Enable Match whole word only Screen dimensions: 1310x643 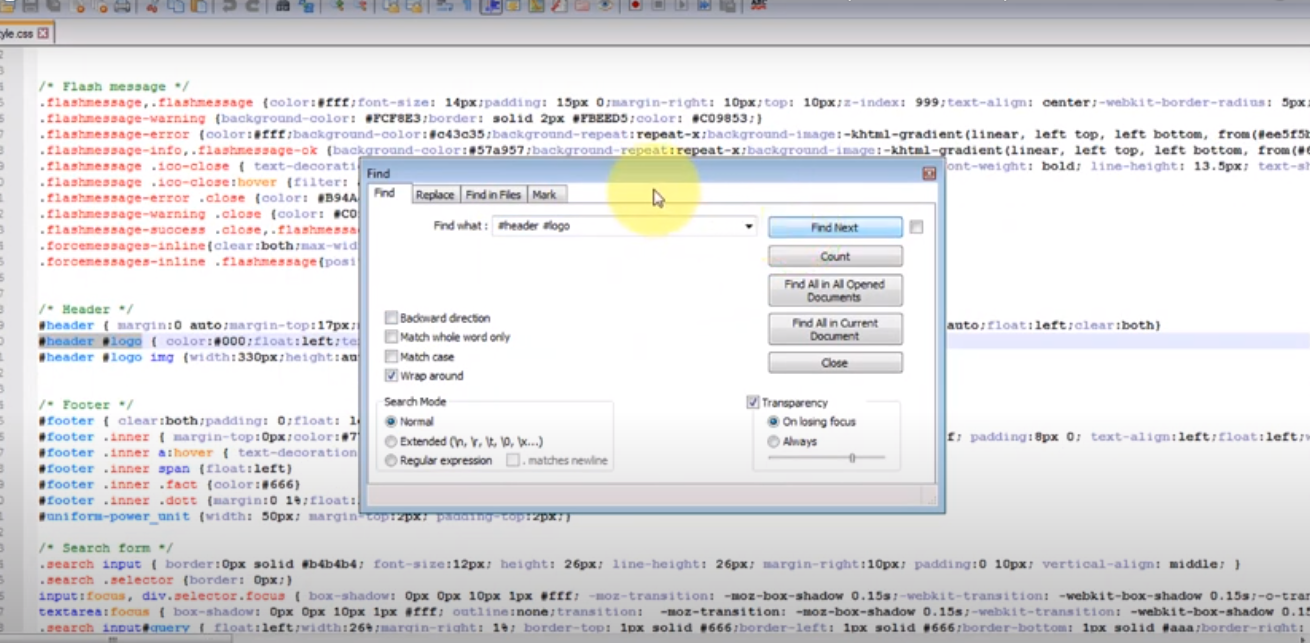391,337
